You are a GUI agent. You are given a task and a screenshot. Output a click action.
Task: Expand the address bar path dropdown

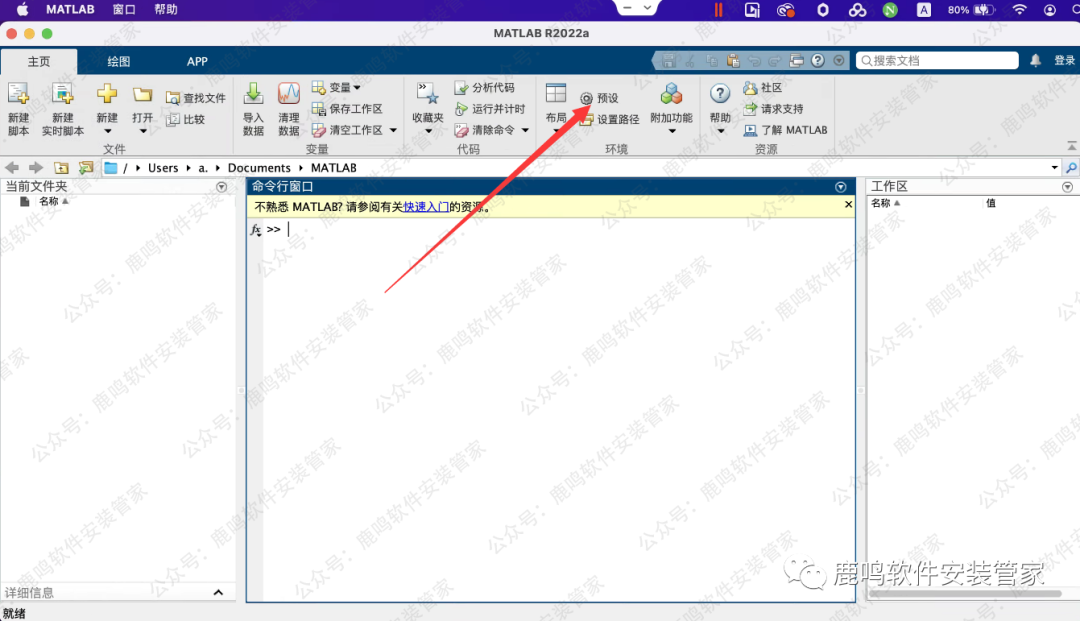pyautogui.click(x=1054, y=168)
